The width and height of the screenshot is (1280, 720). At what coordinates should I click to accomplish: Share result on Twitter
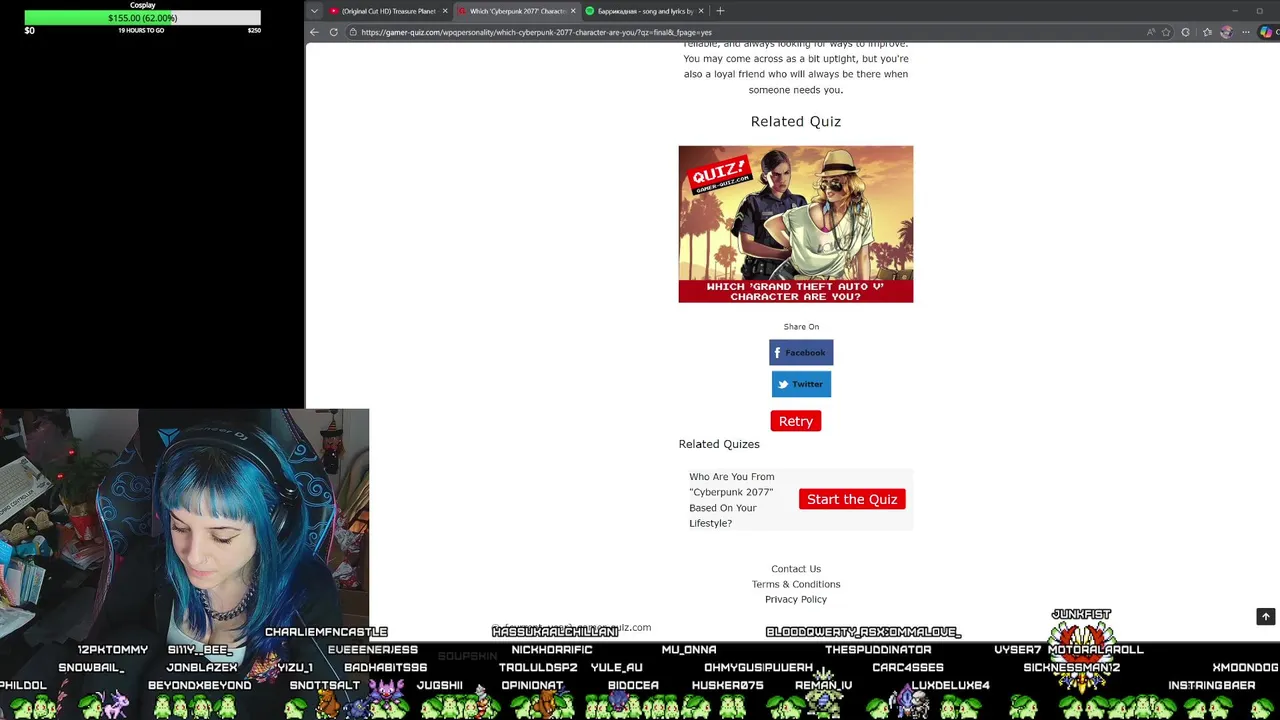(x=801, y=384)
